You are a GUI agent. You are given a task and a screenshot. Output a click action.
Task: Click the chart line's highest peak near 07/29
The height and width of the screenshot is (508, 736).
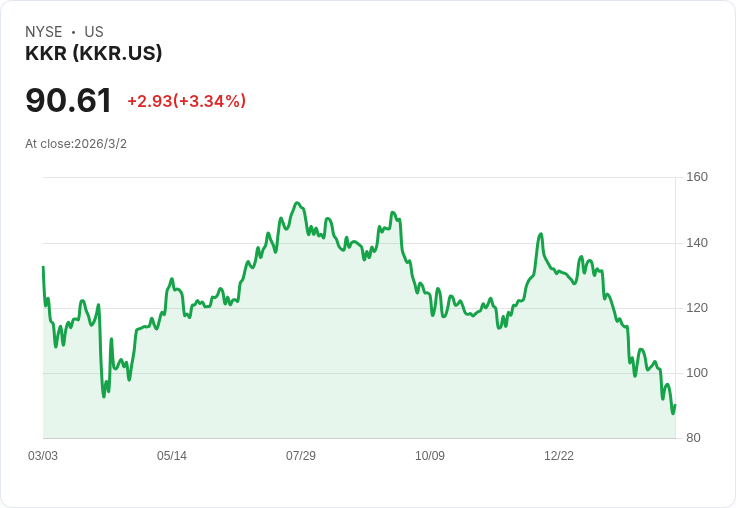pyautogui.click(x=297, y=203)
